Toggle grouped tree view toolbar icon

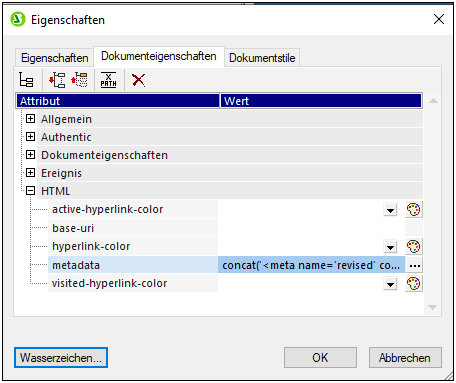26,80
